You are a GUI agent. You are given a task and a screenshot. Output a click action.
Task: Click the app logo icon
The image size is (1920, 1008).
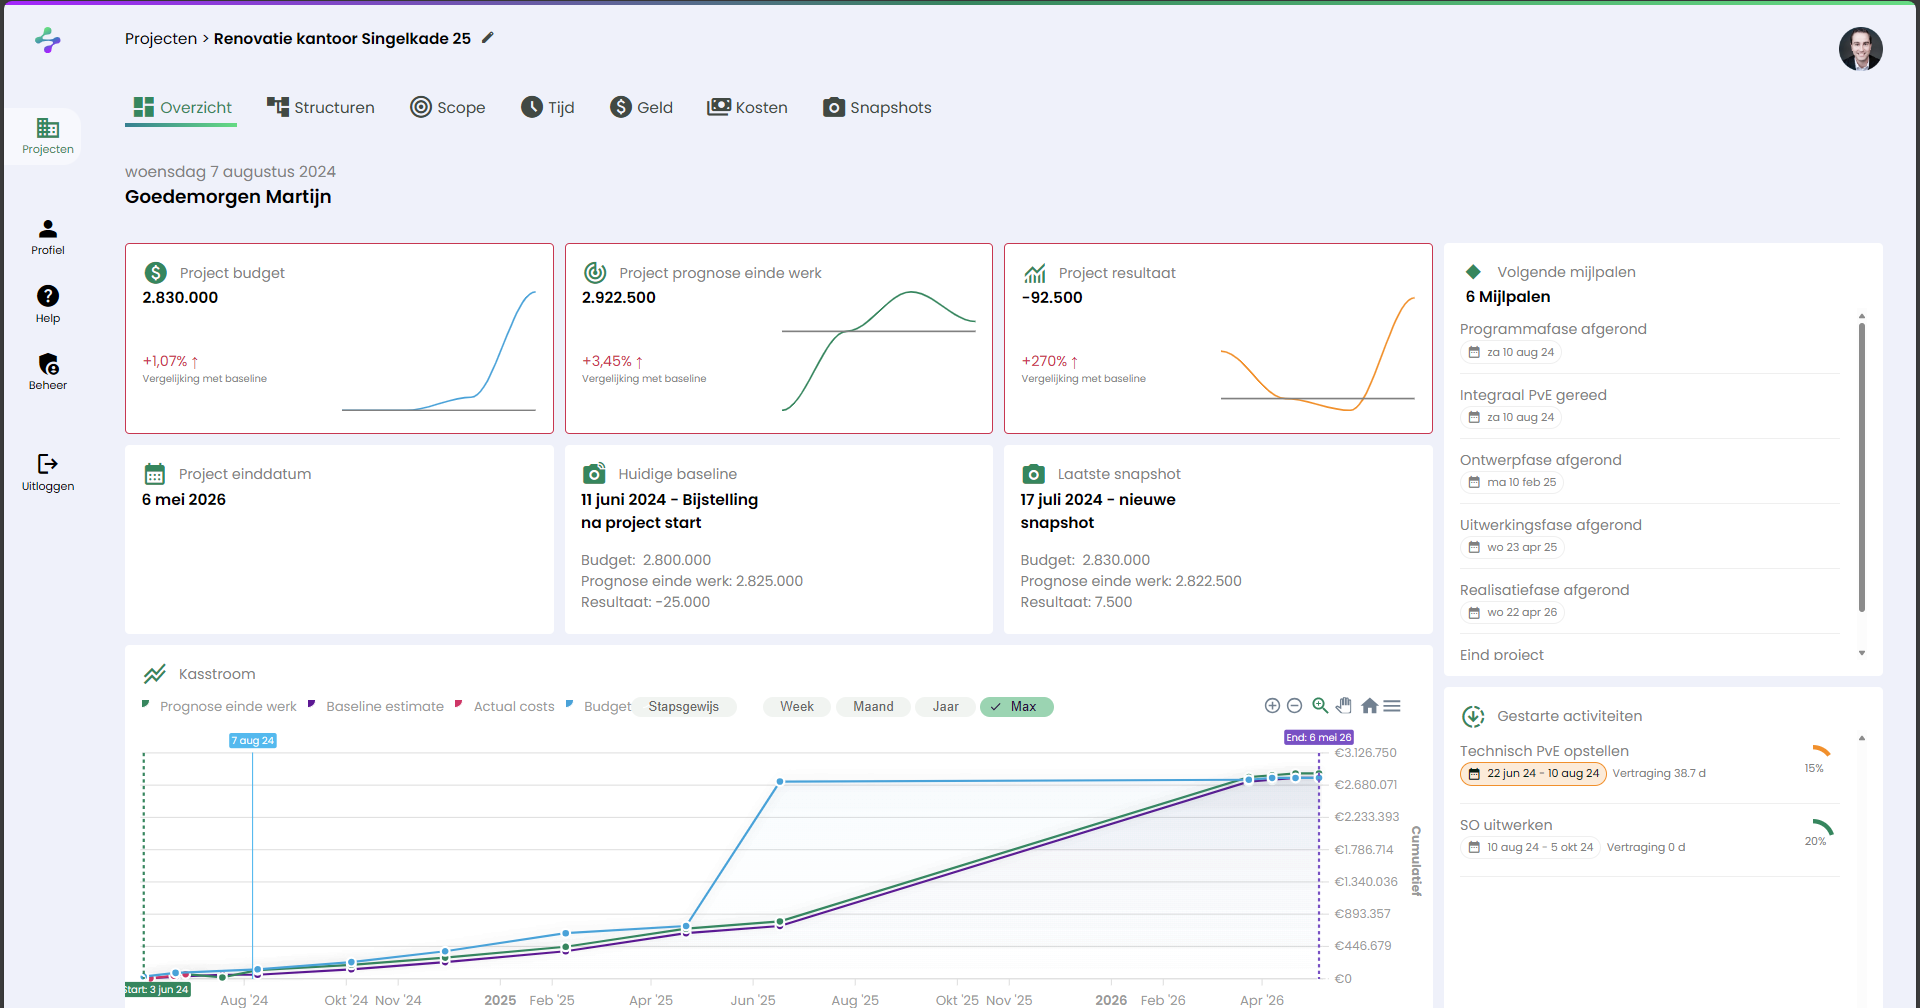pyautogui.click(x=48, y=40)
